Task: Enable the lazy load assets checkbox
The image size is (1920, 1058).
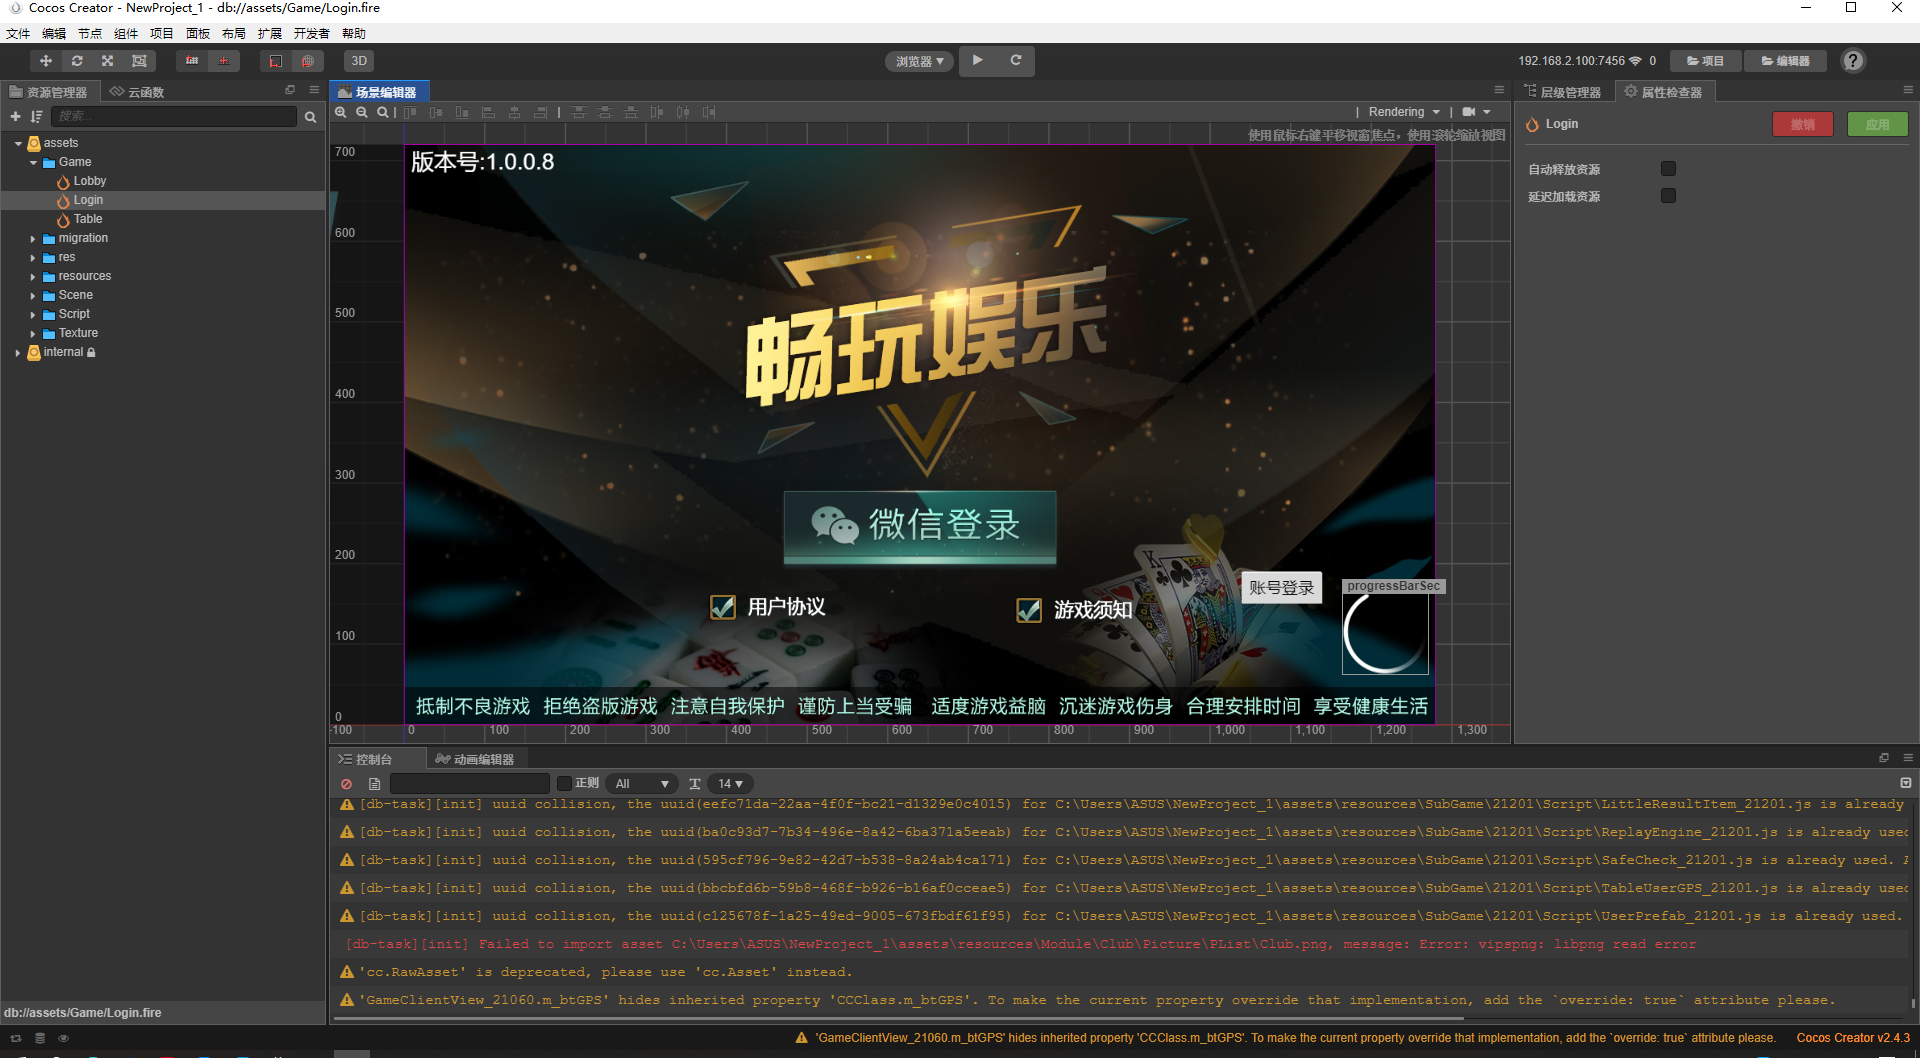Action: pos(1668,196)
